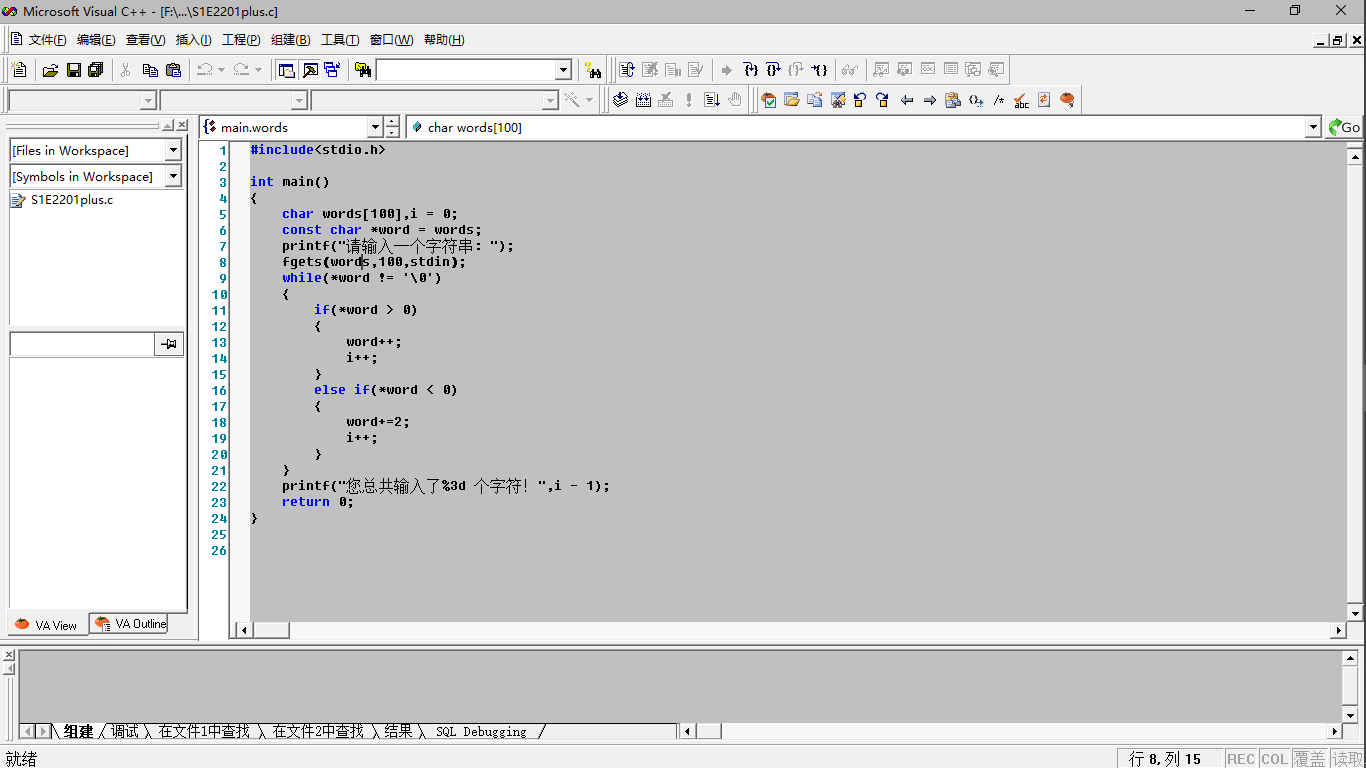Viewport: 1366px width, 768px height.
Task: Click the editor horizontal scrollbar thumb
Action: point(271,631)
